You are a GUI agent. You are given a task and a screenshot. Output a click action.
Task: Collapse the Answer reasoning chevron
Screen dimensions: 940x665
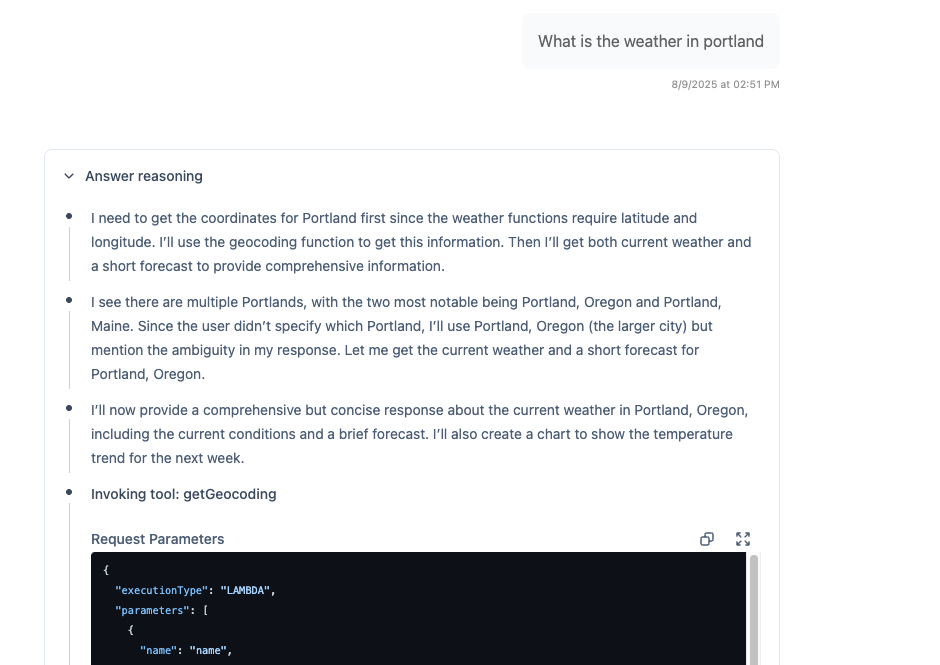69,176
